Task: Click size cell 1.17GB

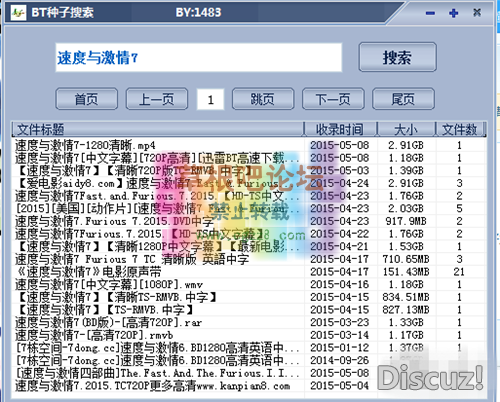Action: 406,335
